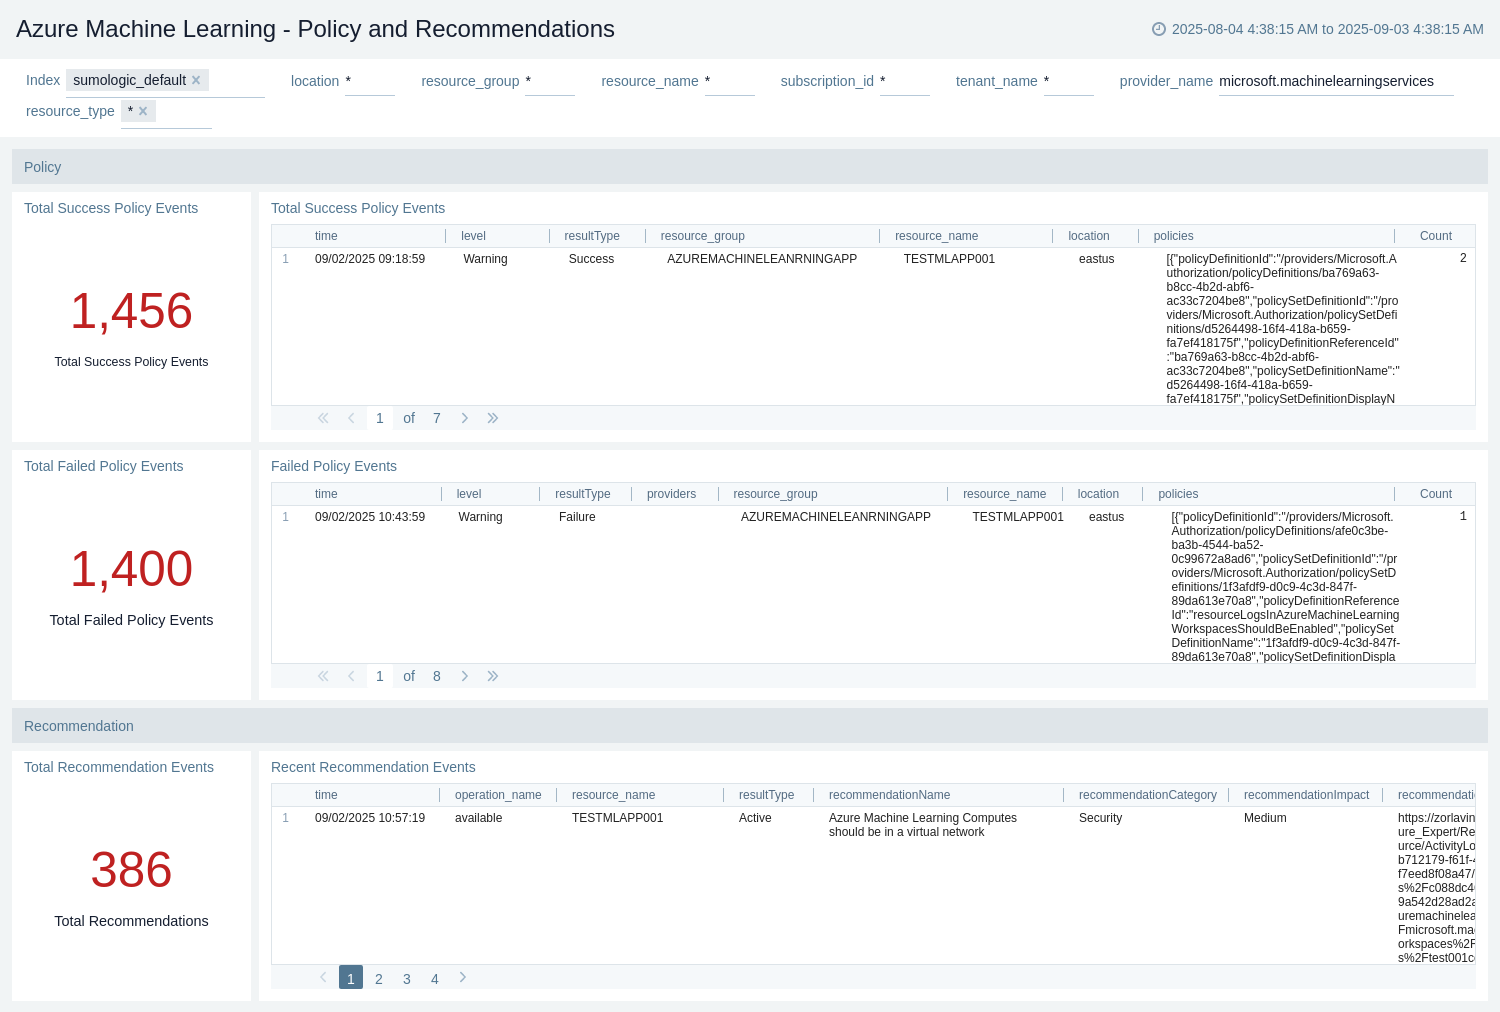Sort Recommendation table by recommendationCategory column
The height and width of the screenshot is (1012, 1500).
click(1147, 795)
